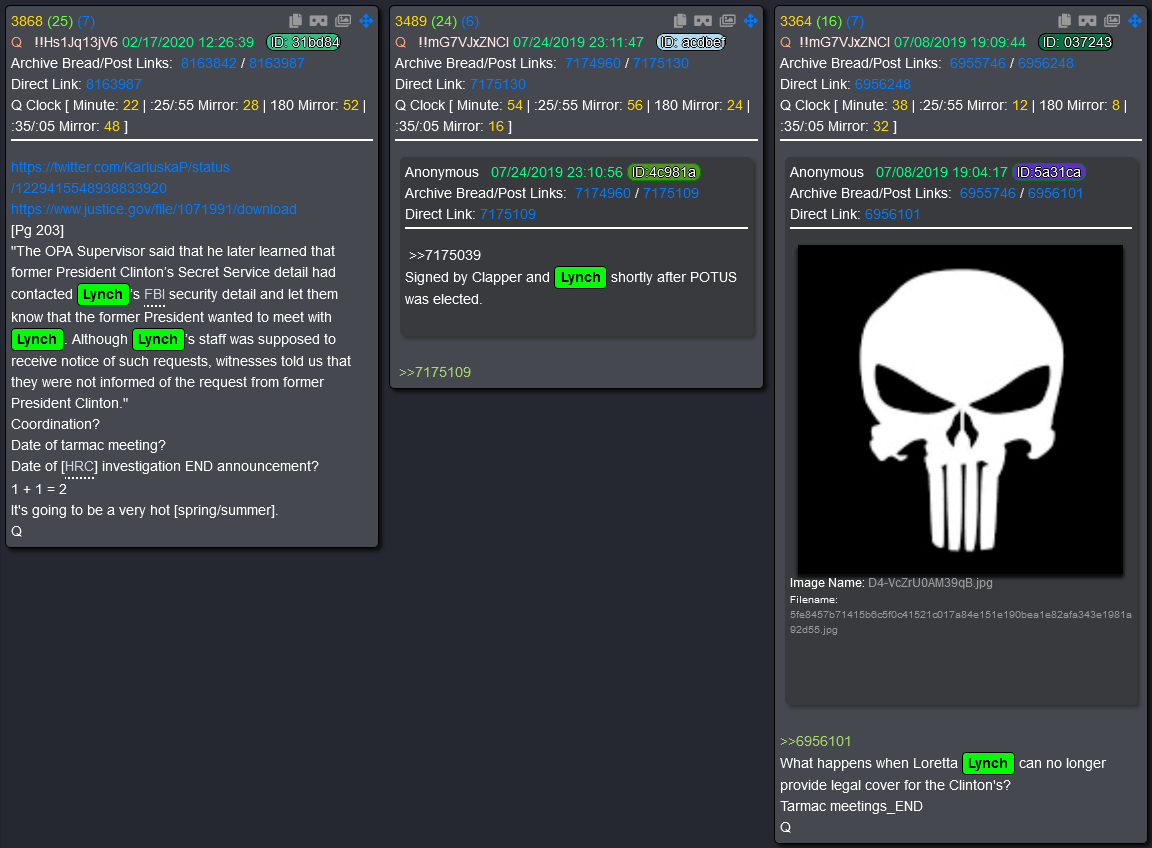
Task: Click the blue move arrows on post 3868
Action: coord(366,21)
